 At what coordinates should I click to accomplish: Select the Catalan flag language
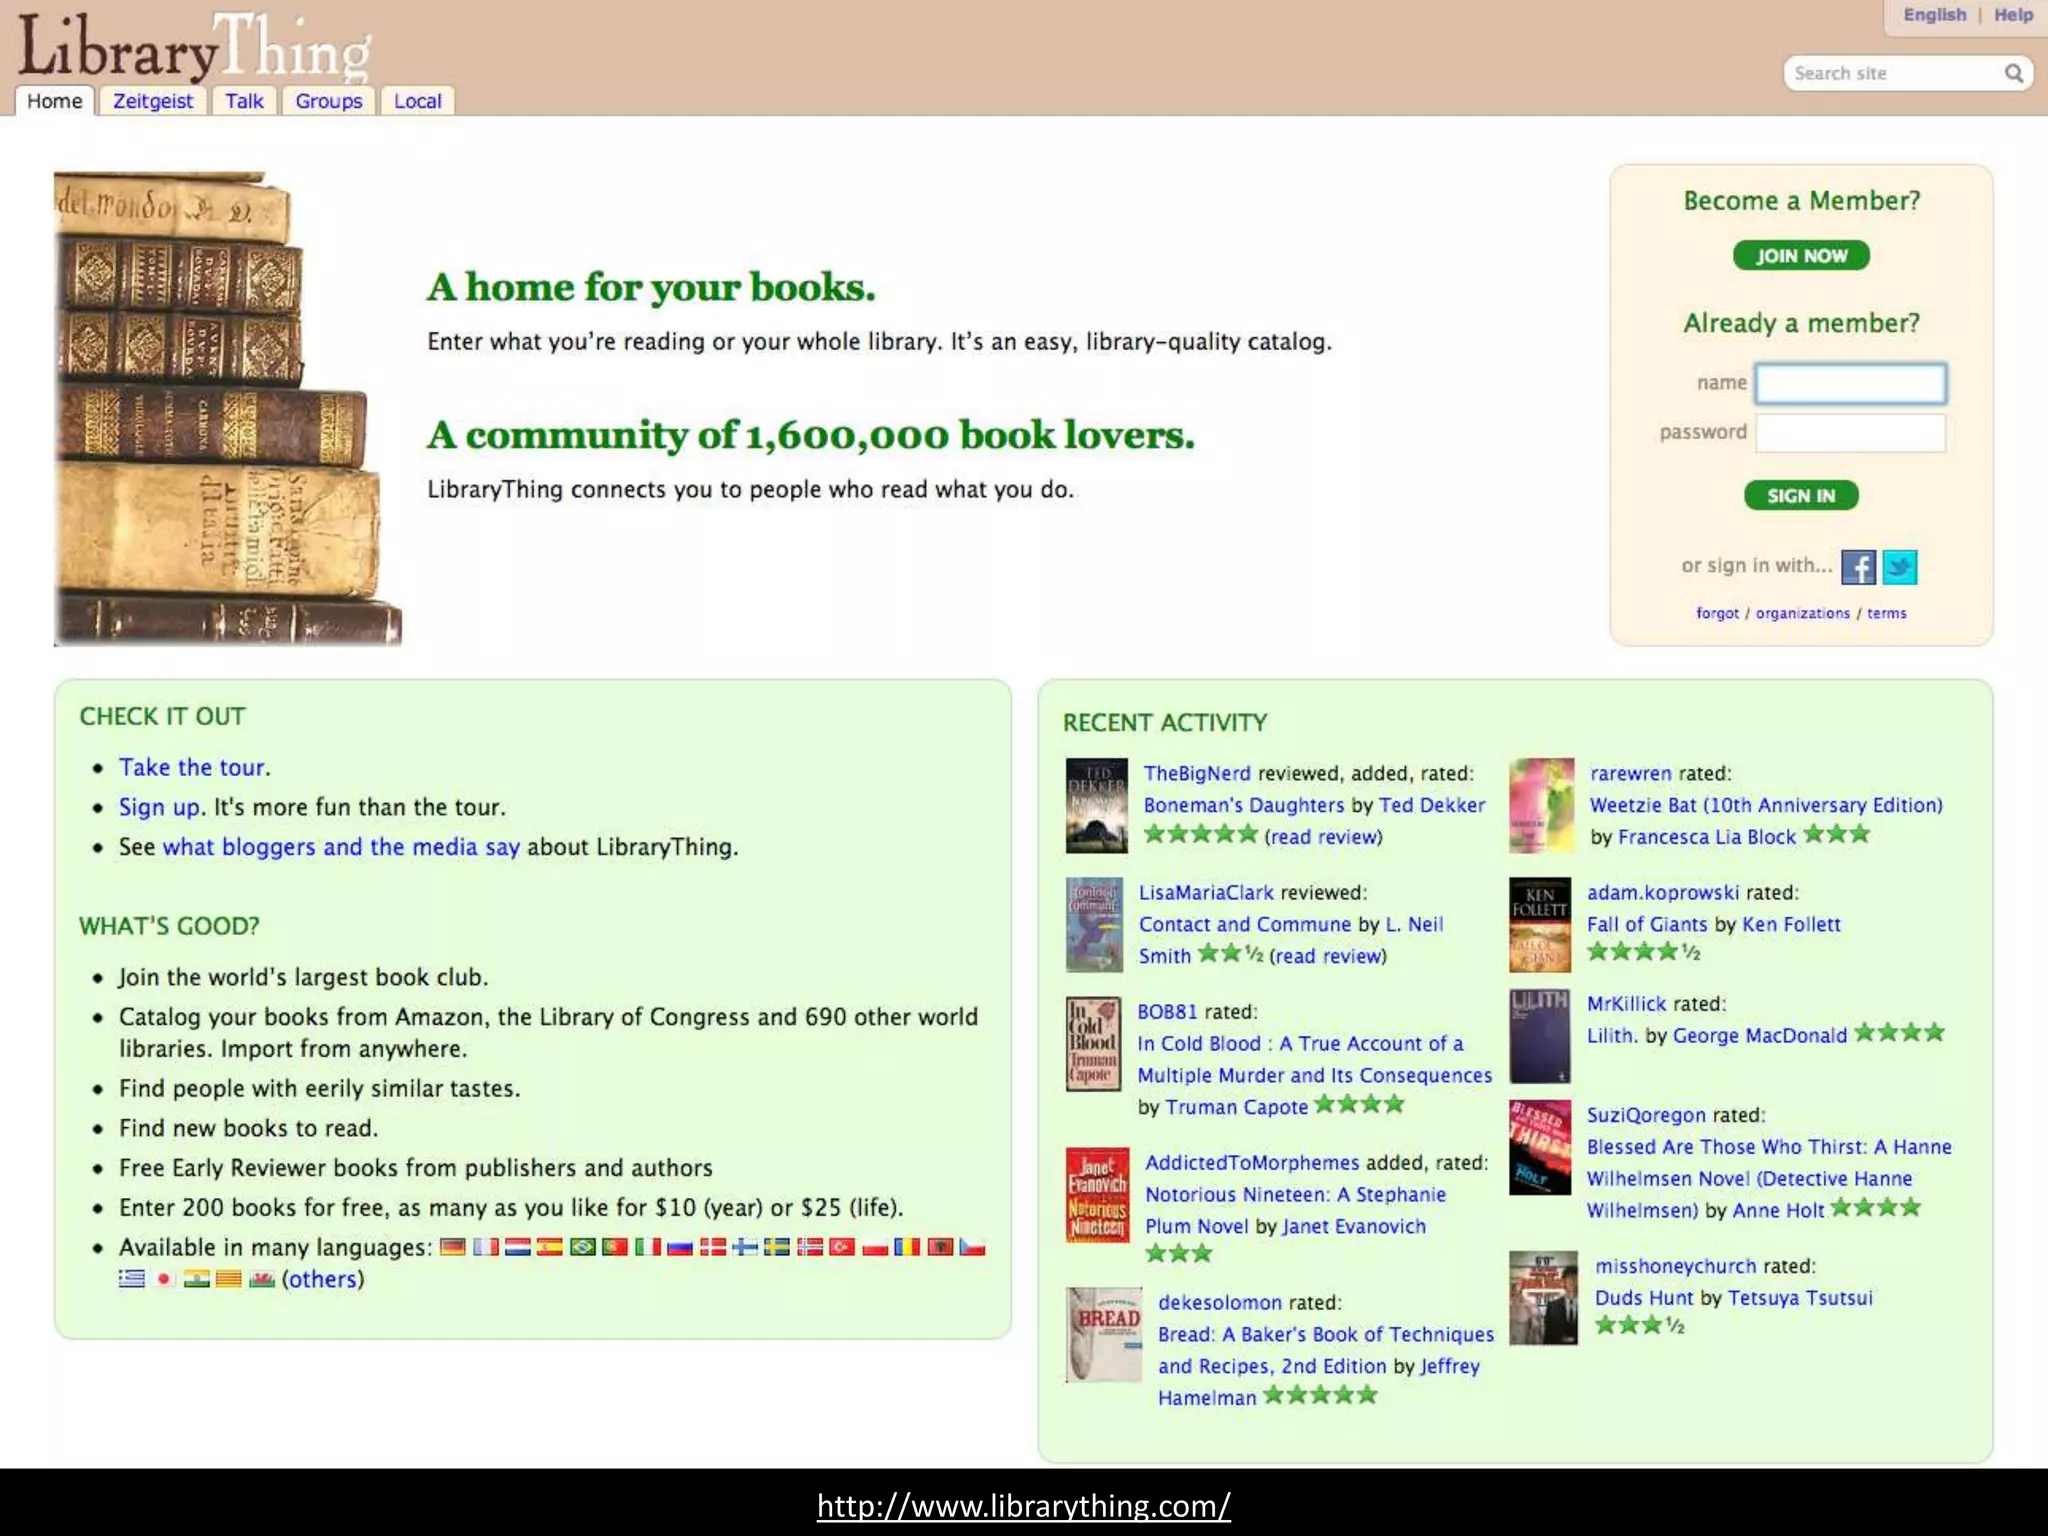coord(229,1279)
